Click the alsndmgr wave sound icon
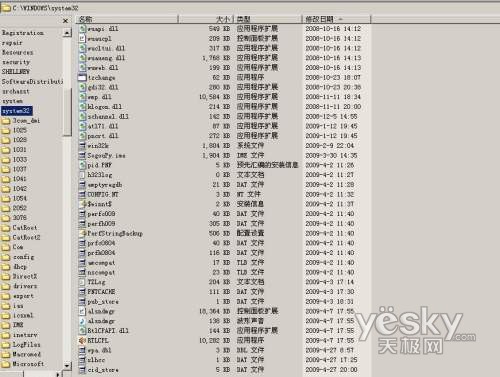 pyautogui.click(x=82, y=321)
